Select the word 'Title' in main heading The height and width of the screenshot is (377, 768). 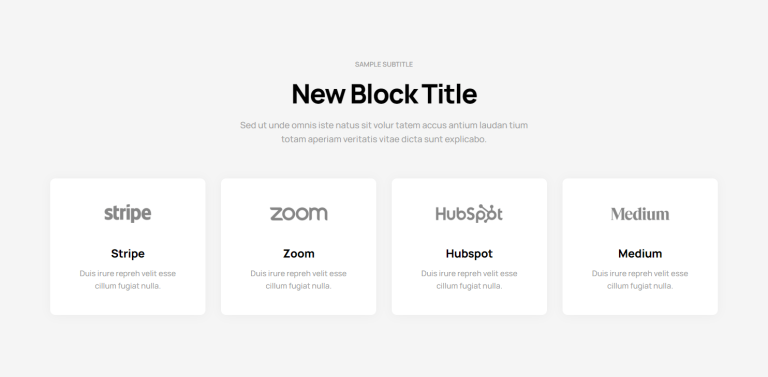click(449, 94)
